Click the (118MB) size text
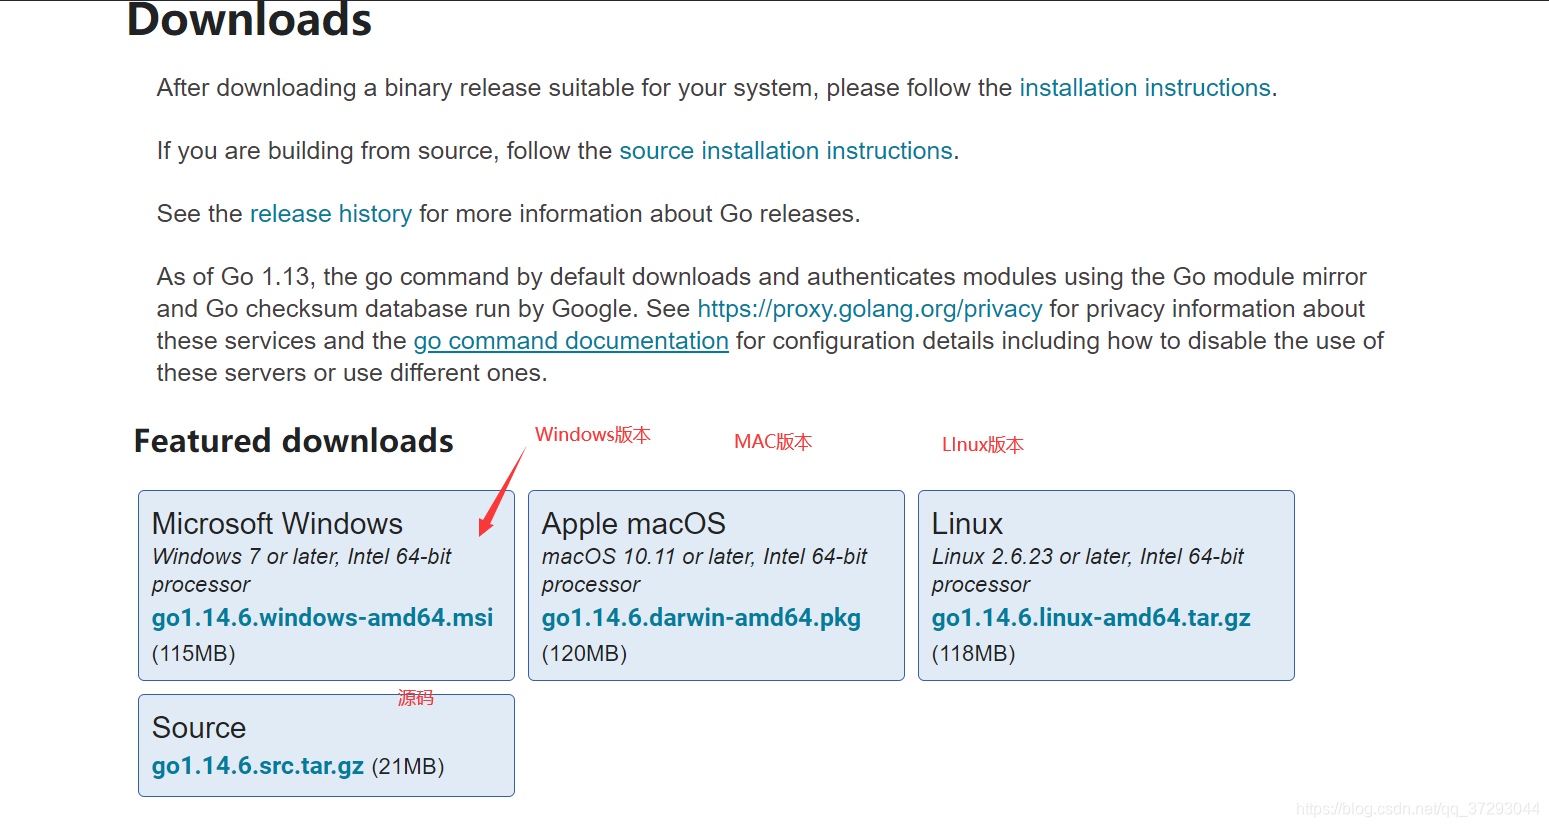This screenshot has height=827, width=1549. tap(974, 654)
